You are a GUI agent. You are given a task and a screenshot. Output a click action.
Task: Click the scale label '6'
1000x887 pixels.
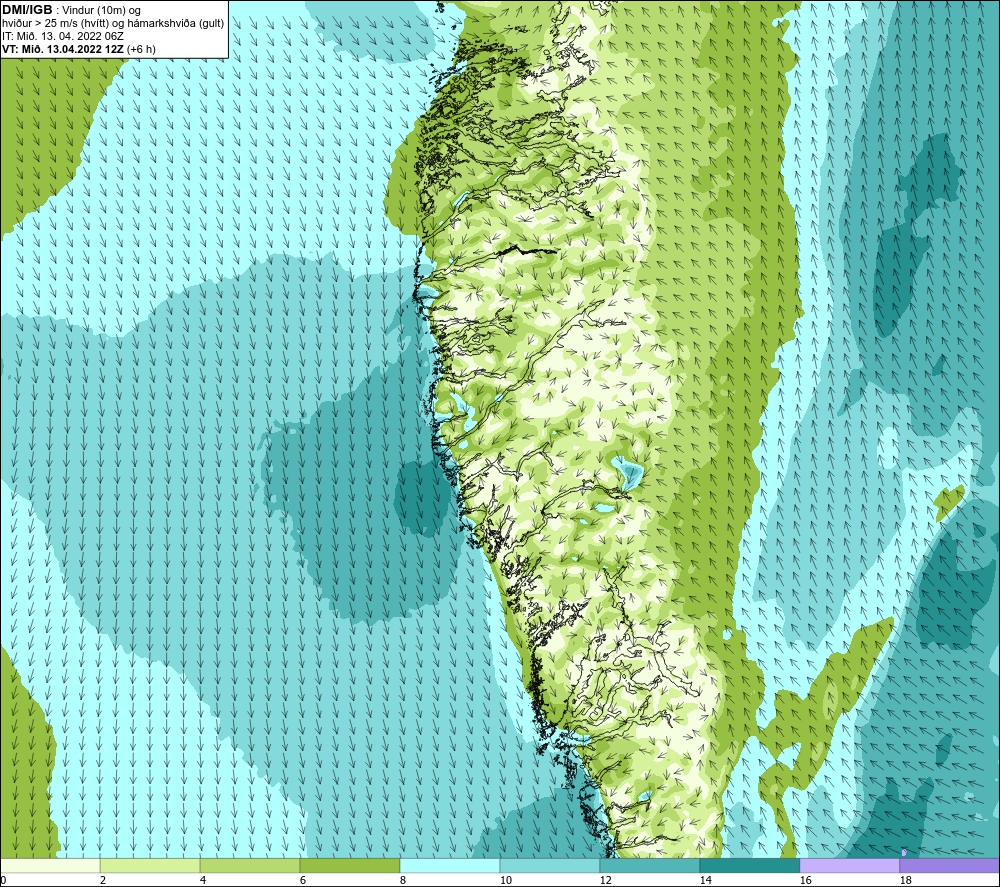(303, 881)
